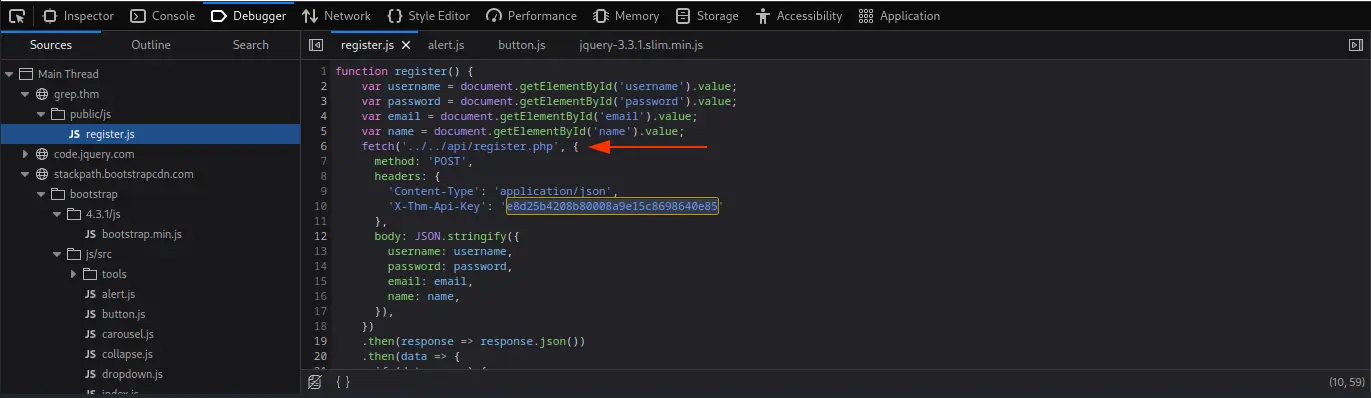Set a breakpoint on line 19
This screenshot has width=1371, height=398.
pyautogui.click(x=322, y=341)
